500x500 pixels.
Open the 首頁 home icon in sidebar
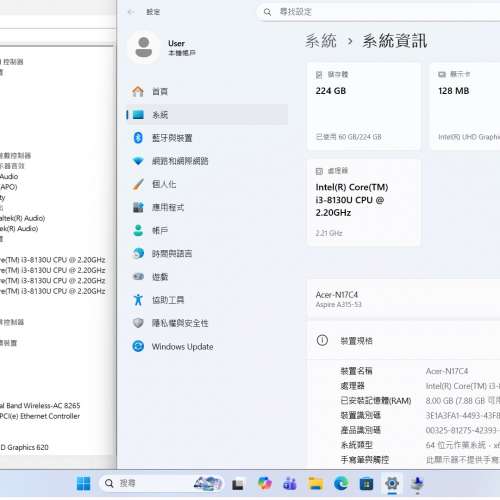[138, 91]
